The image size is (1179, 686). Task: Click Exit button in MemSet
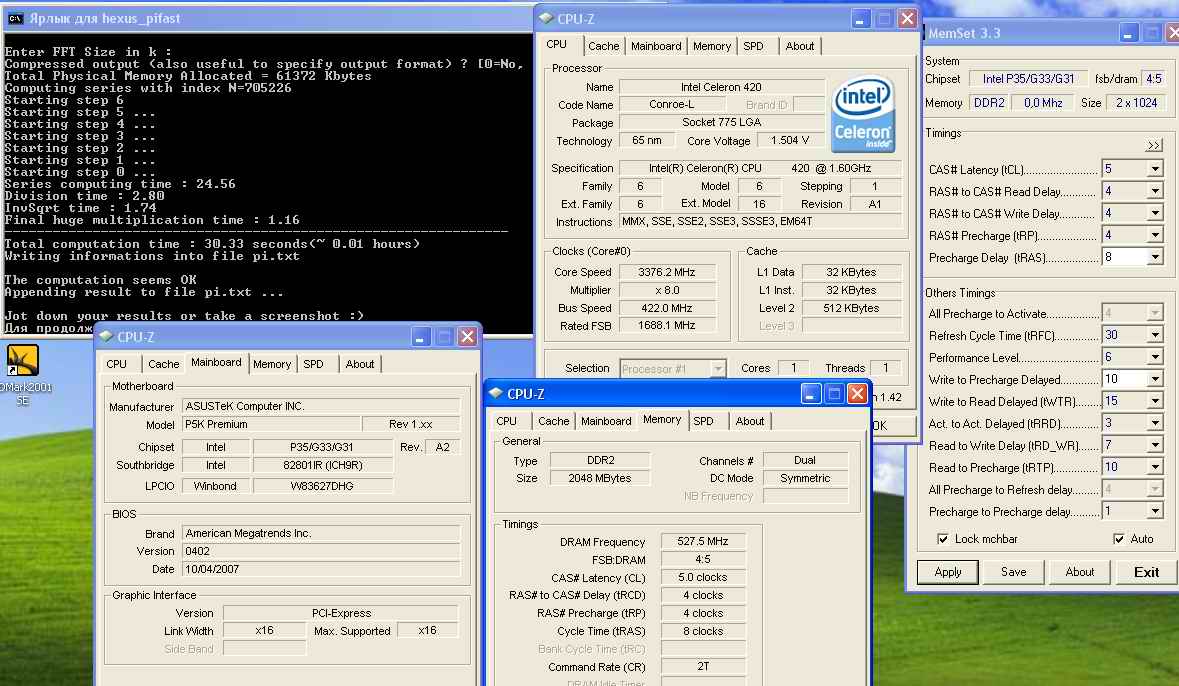(1146, 572)
